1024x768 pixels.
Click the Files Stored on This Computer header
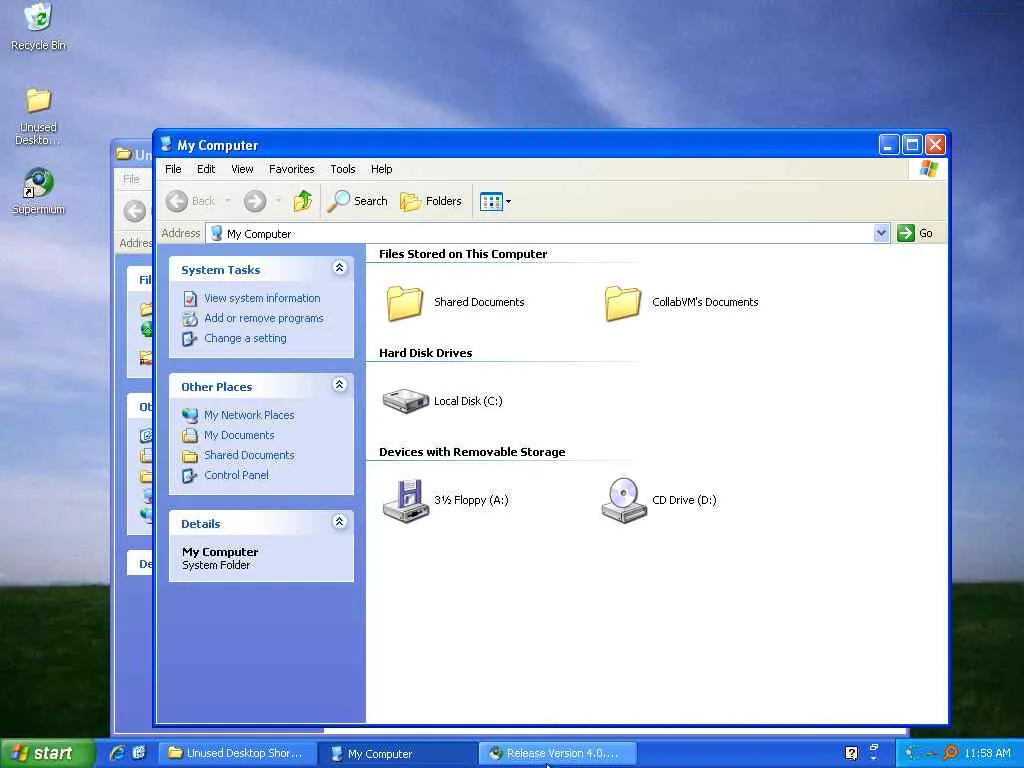462,254
